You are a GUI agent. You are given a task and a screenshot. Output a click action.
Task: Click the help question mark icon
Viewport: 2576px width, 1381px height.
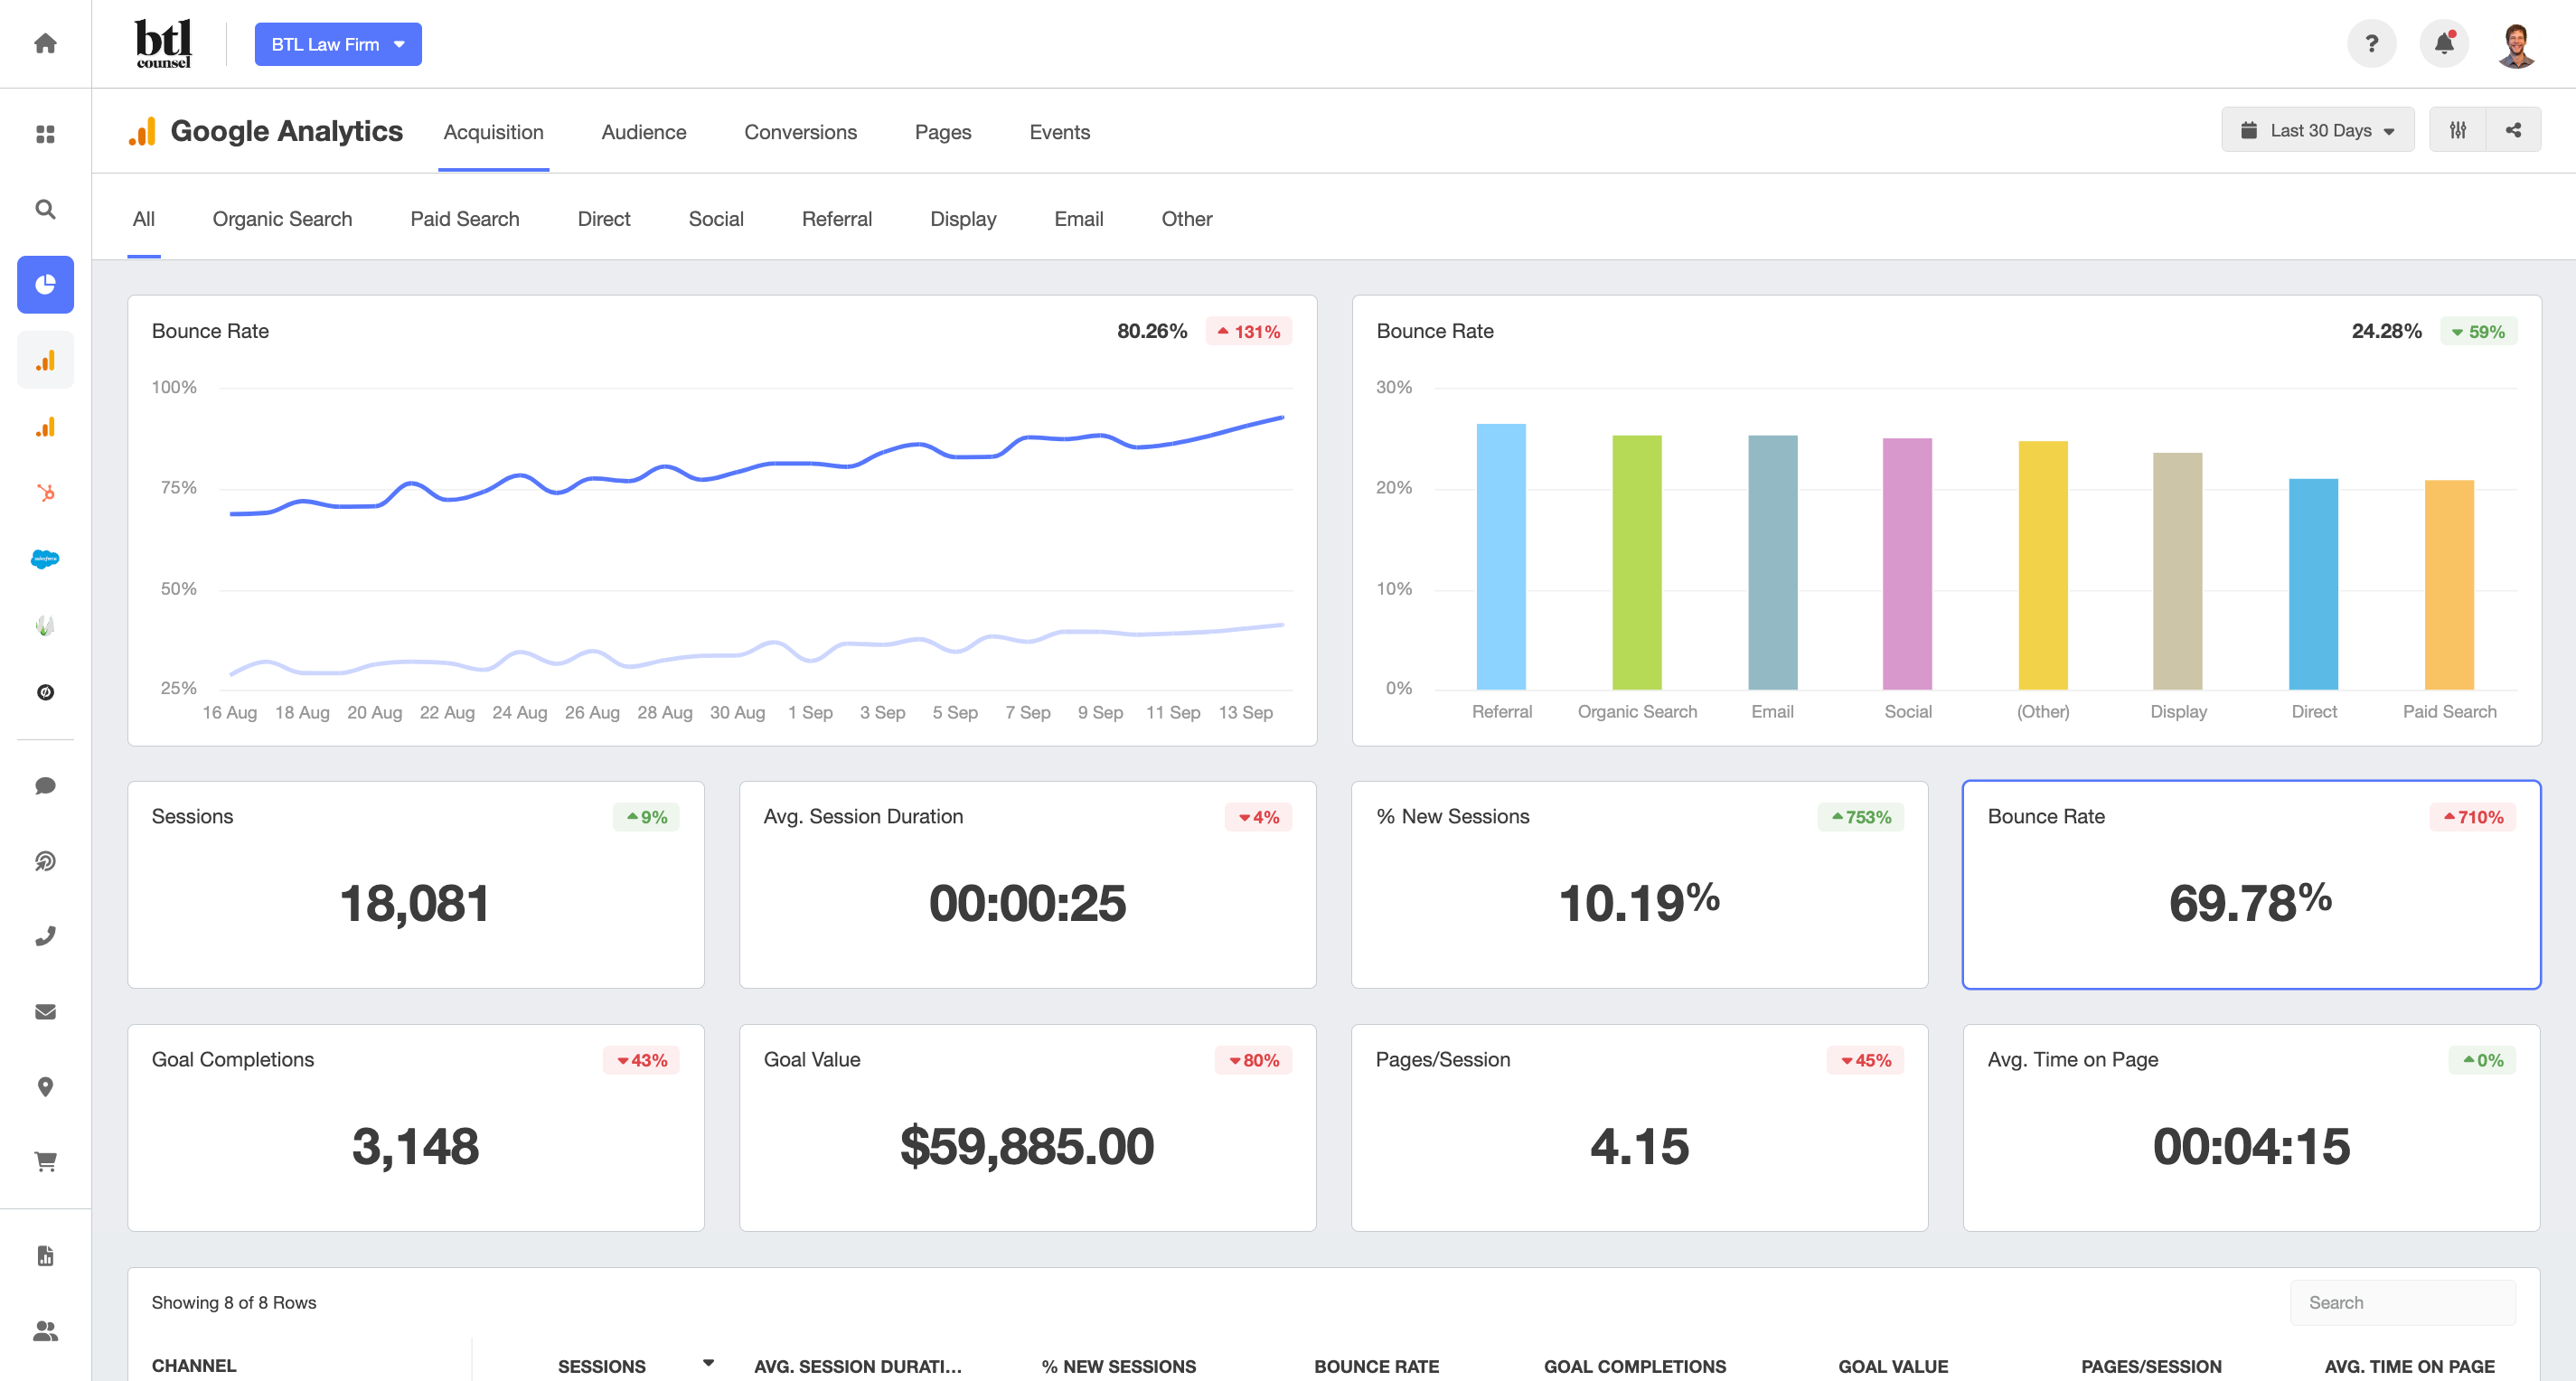(2371, 44)
